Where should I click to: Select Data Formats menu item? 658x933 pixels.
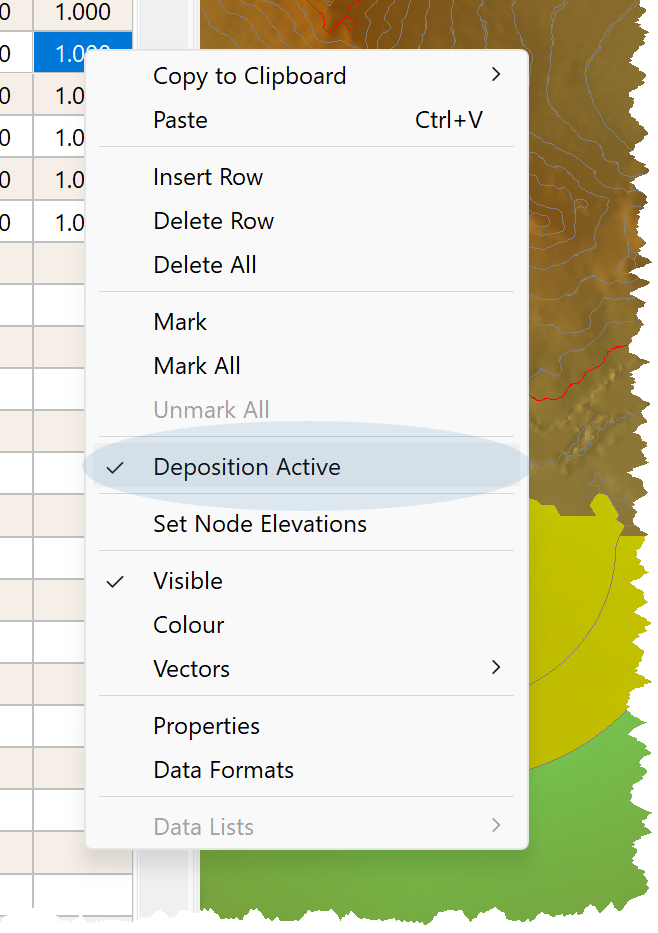[x=223, y=770]
